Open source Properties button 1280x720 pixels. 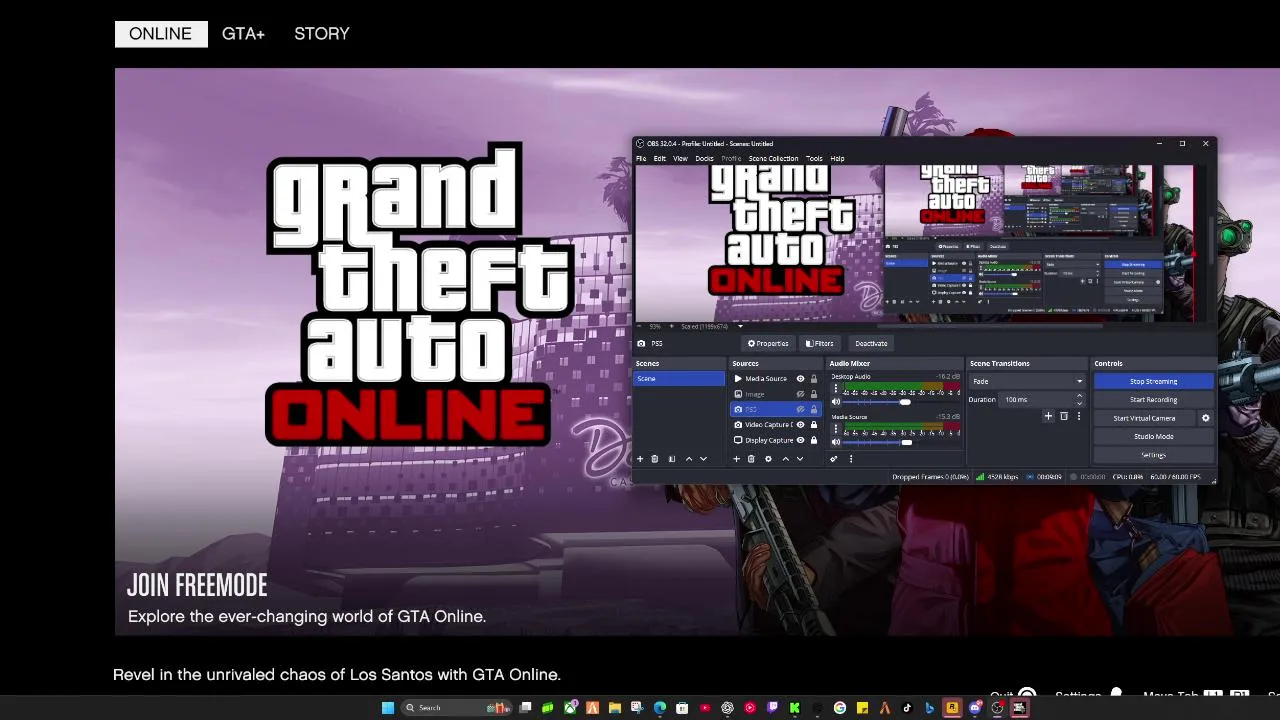tap(768, 343)
